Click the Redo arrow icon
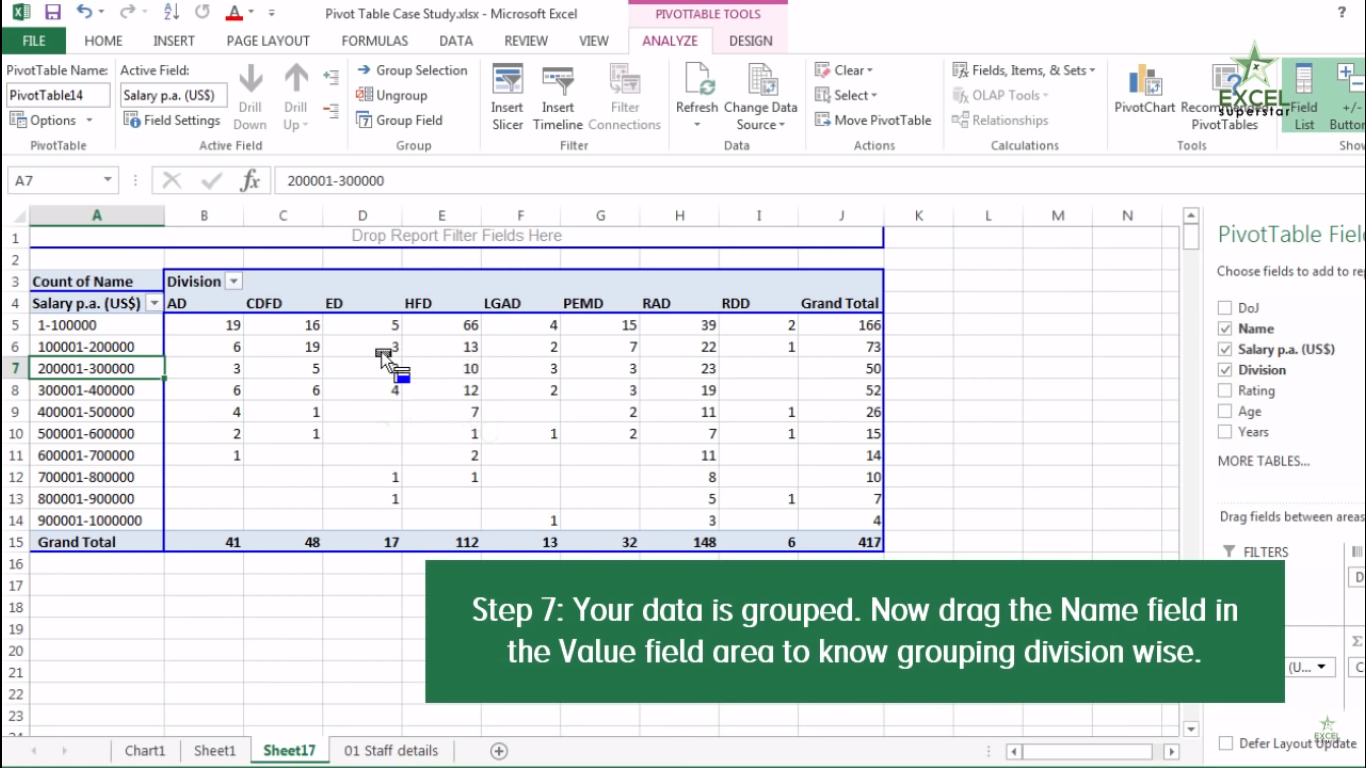Viewport: 1366px width, 768px height. click(126, 13)
